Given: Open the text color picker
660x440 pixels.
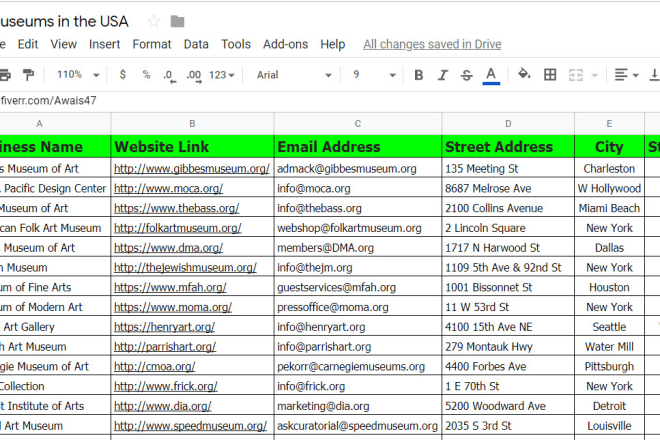Looking at the screenshot, I should pos(491,76).
